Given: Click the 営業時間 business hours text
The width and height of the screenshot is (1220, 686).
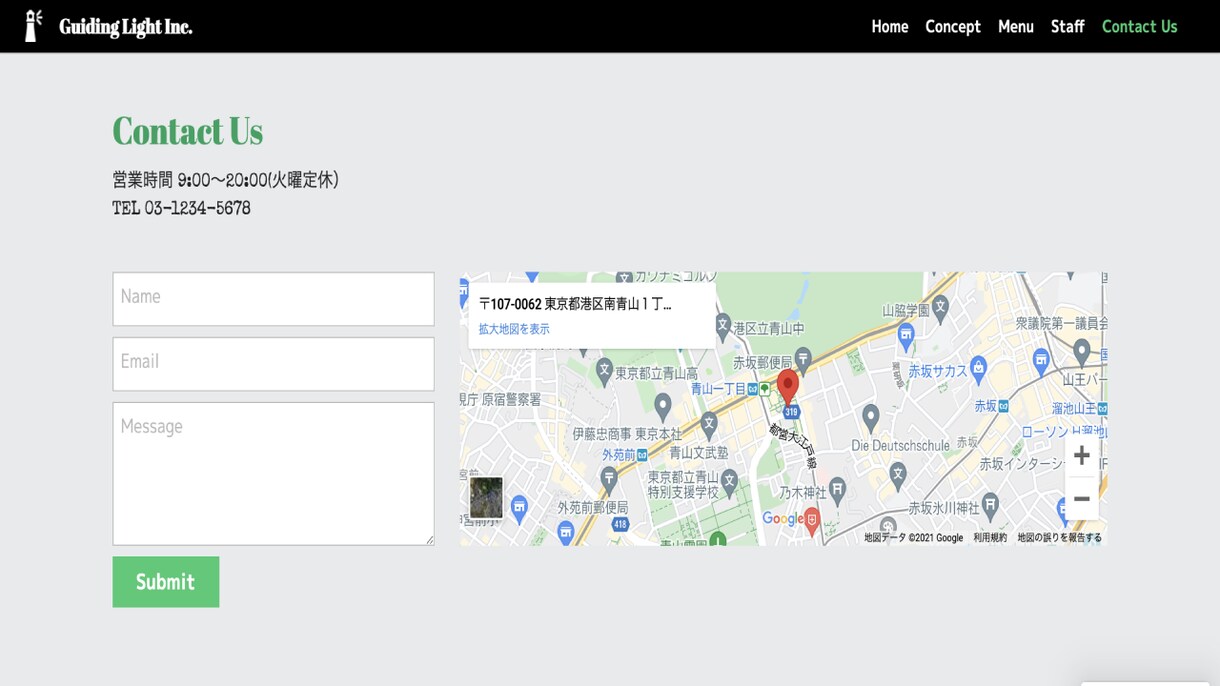Looking at the screenshot, I should pyautogui.click(x=225, y=180).
